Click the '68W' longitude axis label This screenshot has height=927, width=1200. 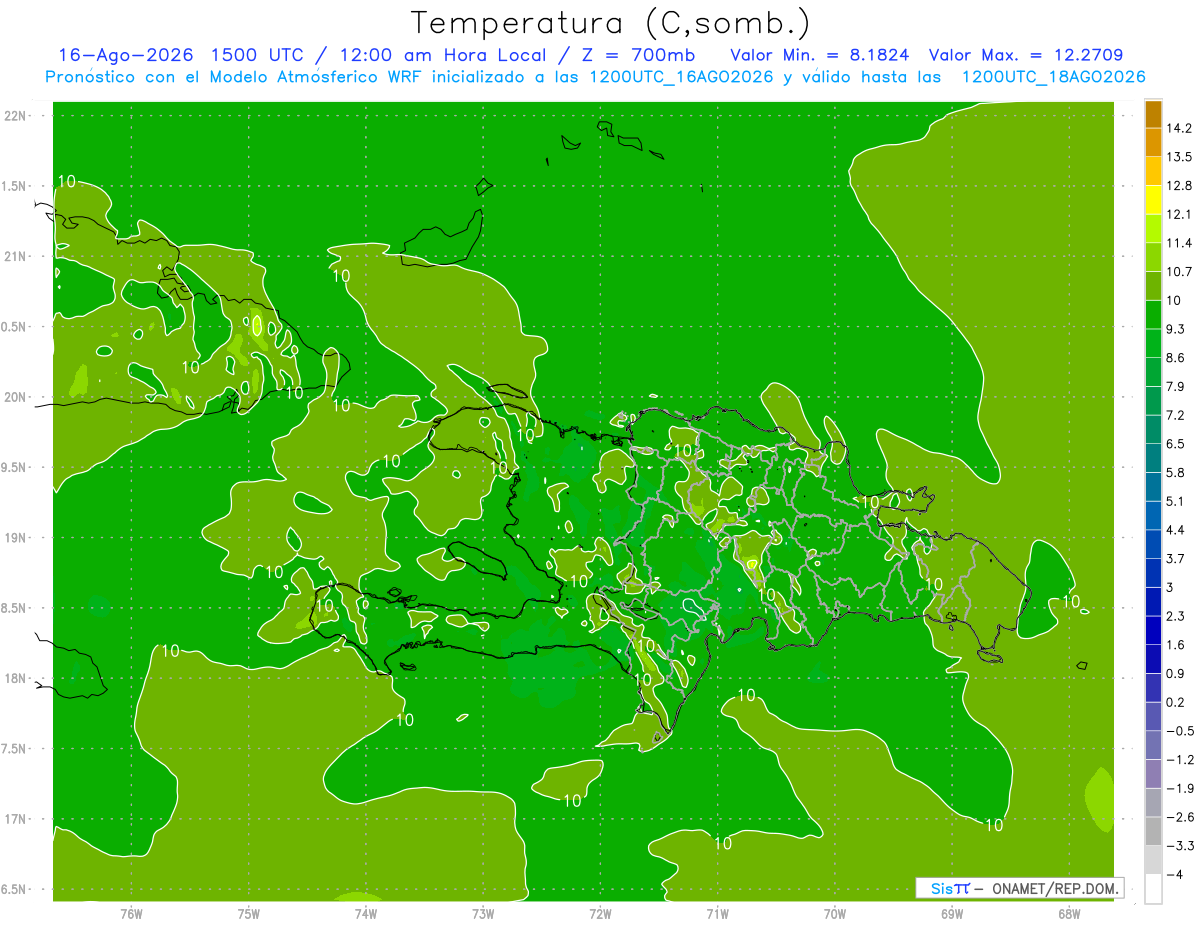tap(1068, 913)
